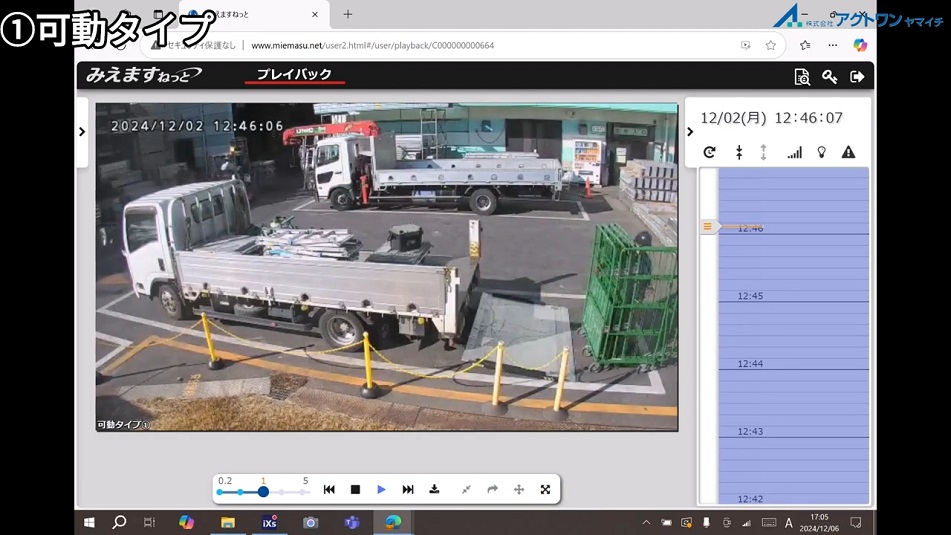Switch to Edge browser on taskbar
This screenshot has width=951, height=535.
[x=393, y=522]
